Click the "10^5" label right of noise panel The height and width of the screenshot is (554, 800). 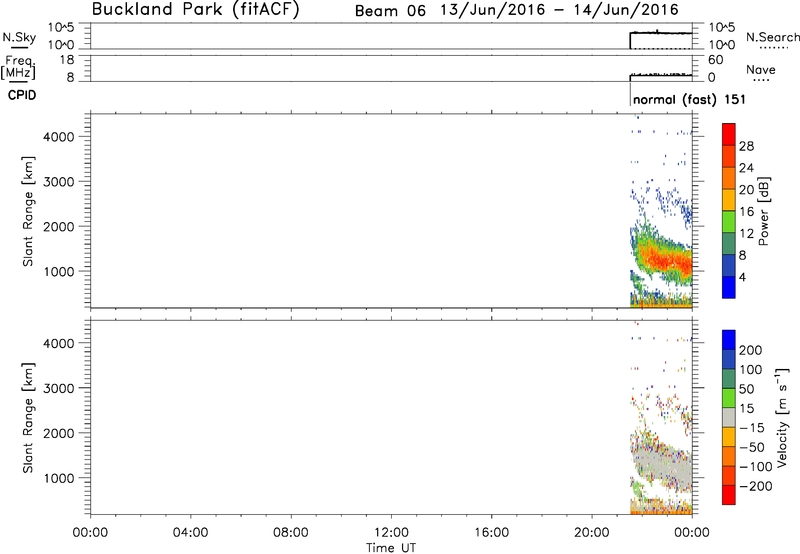coord(722,27)
